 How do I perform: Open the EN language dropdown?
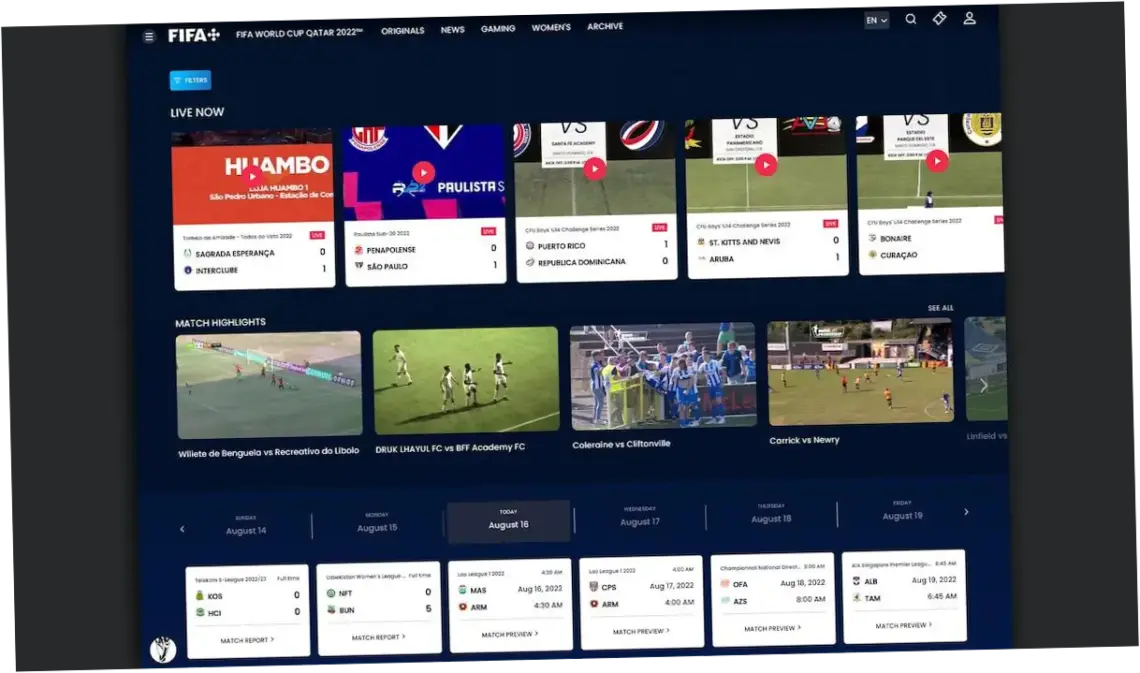tap(876, 20)
